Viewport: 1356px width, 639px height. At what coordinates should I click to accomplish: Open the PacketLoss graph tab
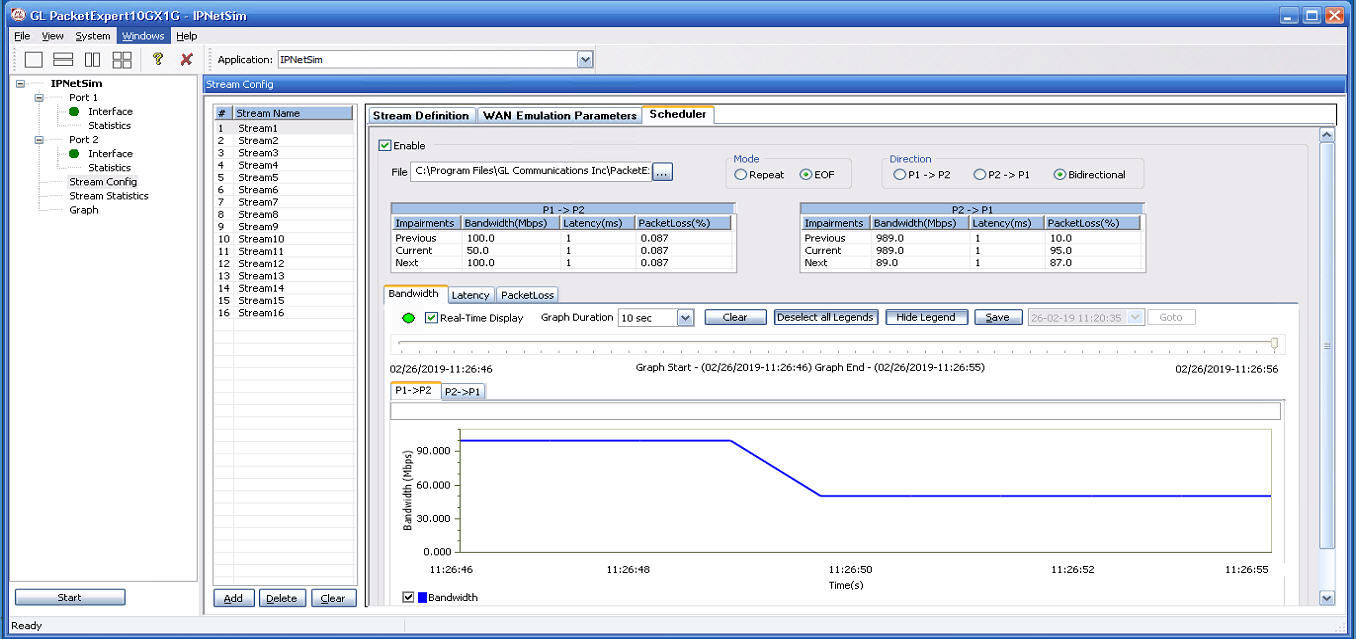coord(527,295)
